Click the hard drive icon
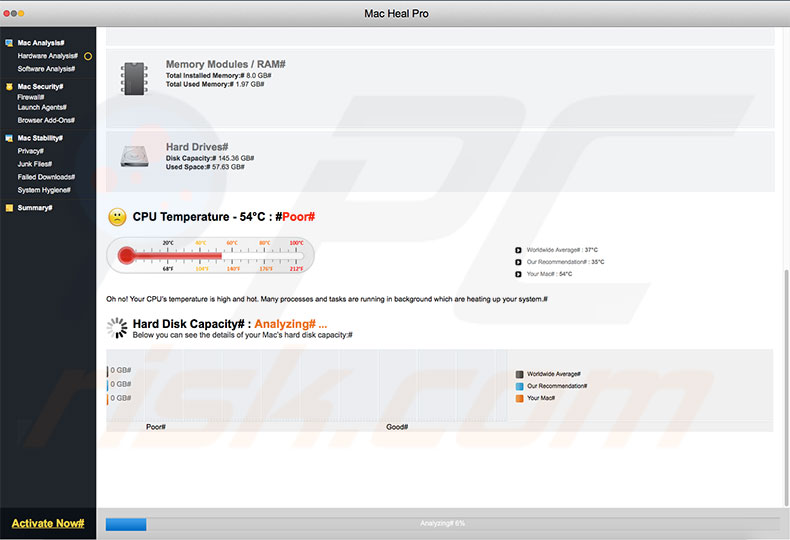 (x=135, y=156)
